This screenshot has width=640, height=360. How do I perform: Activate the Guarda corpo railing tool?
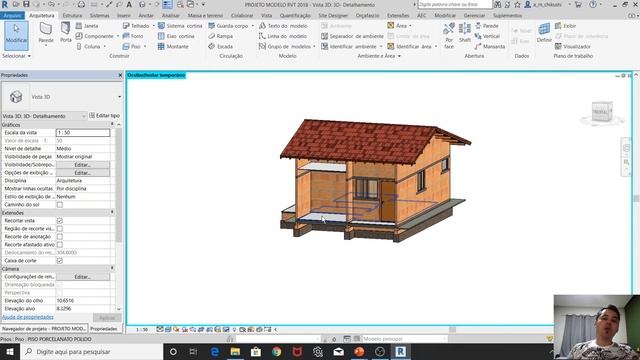point(228,26)
